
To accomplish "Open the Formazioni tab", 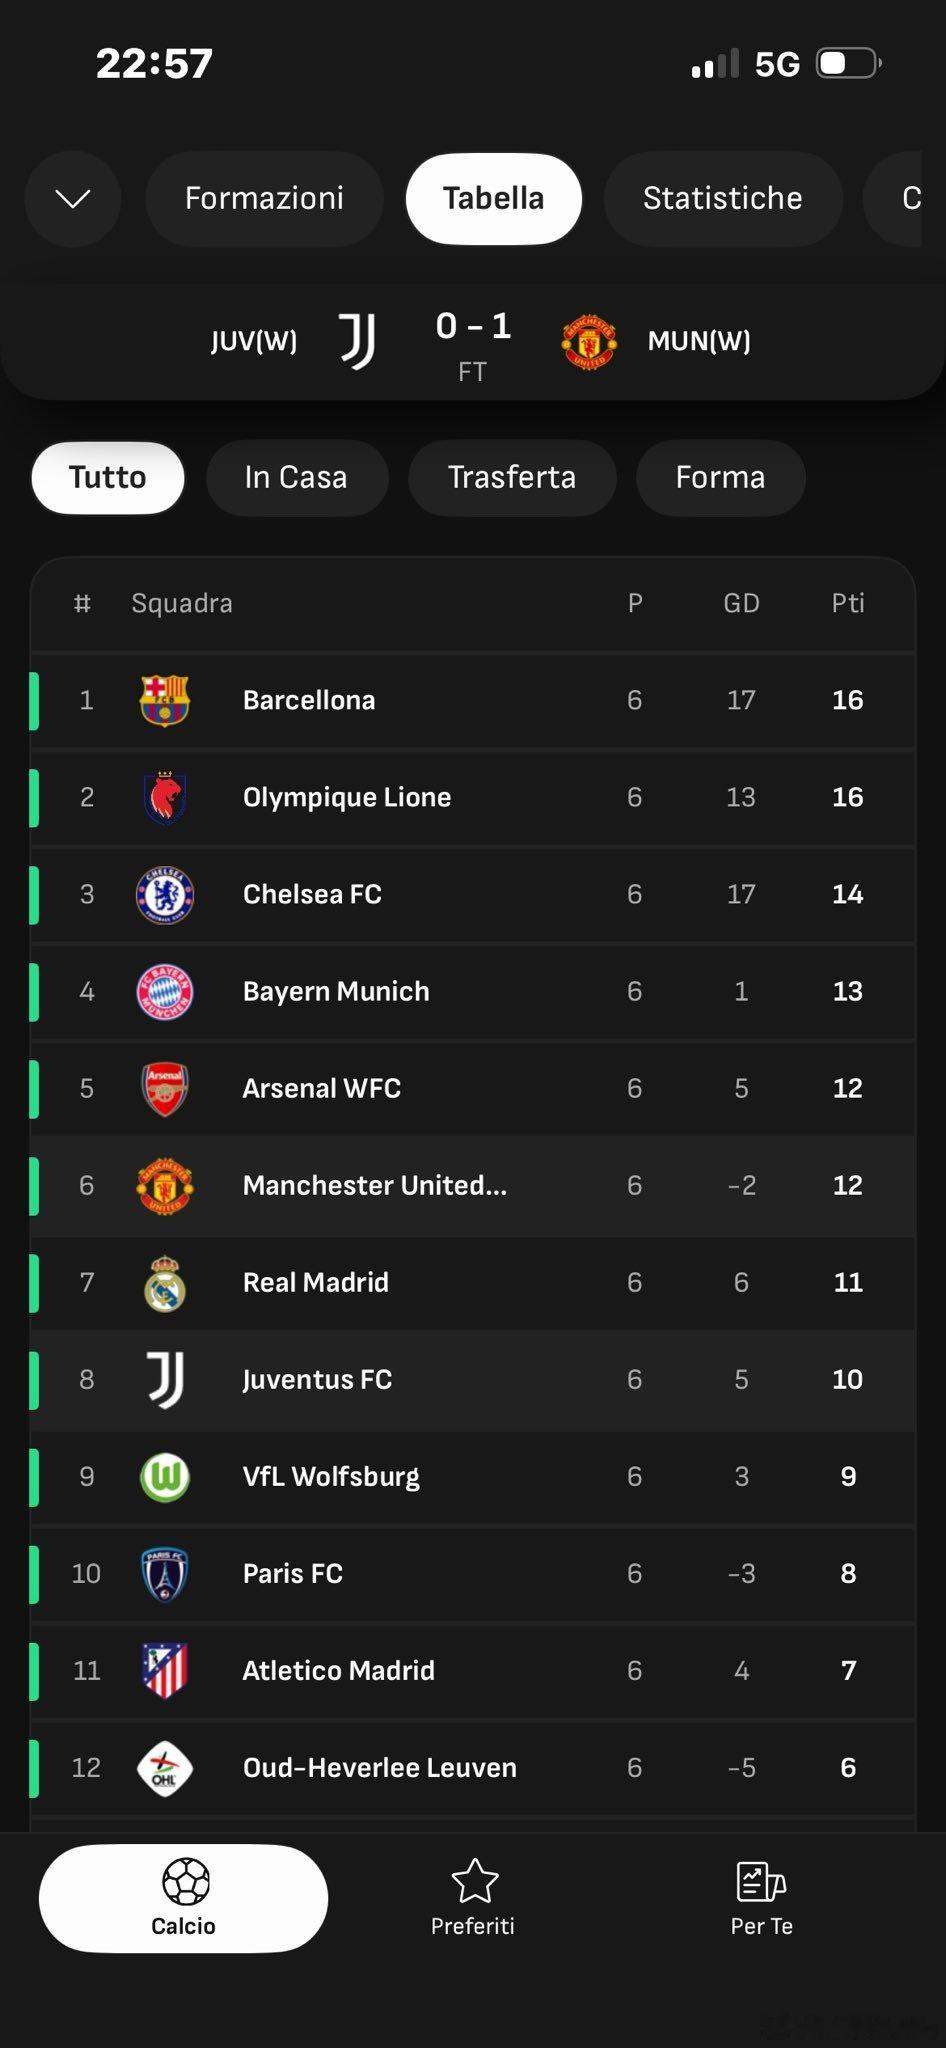I will (x=264, y=198).
